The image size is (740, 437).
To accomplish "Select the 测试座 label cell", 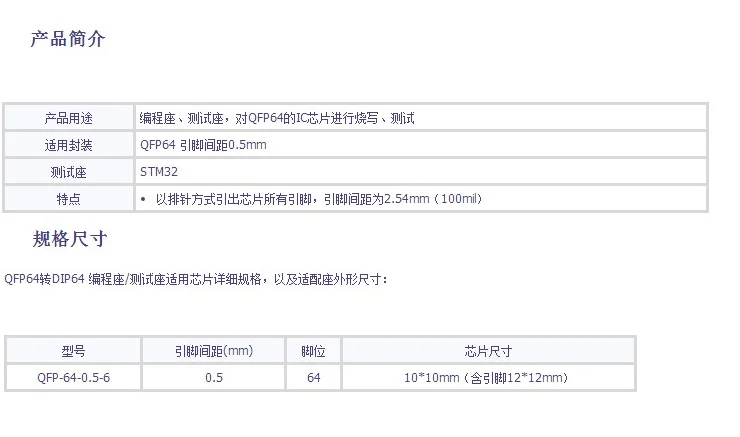I will tap(69, 172).
